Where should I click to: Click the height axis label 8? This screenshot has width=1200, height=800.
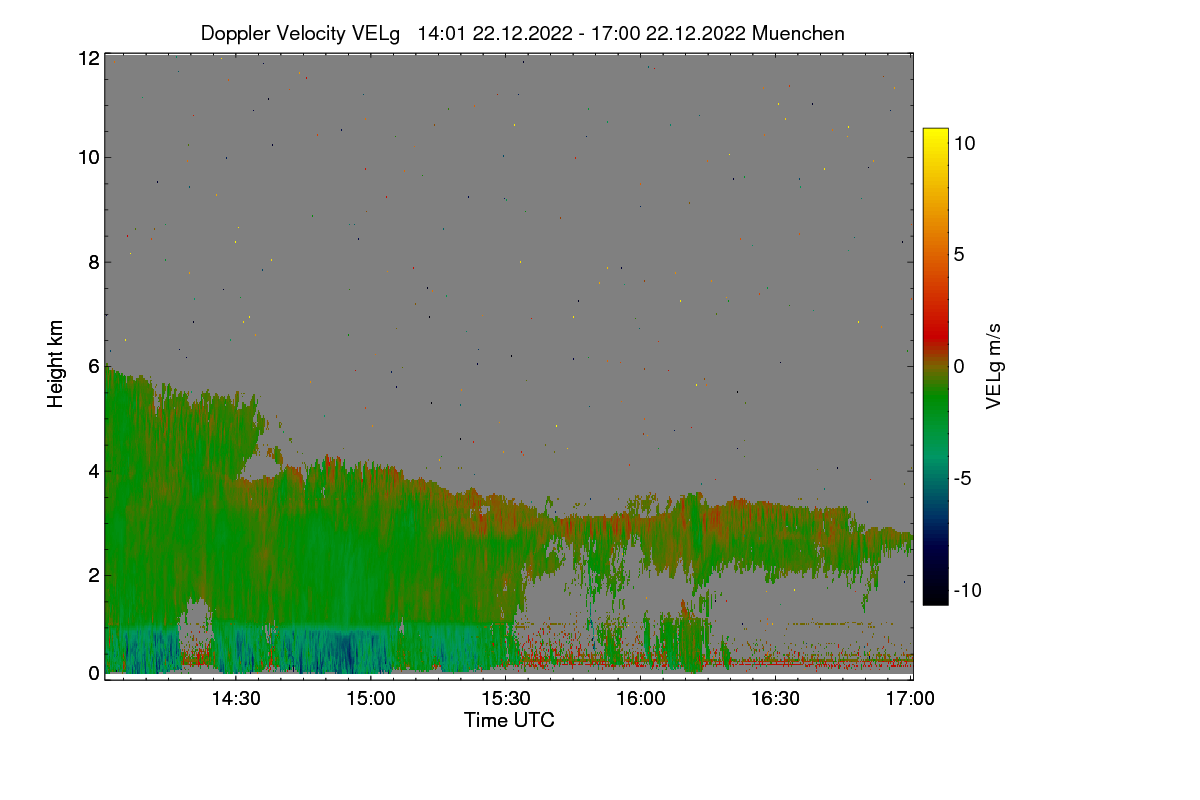(x=94, y=262)
